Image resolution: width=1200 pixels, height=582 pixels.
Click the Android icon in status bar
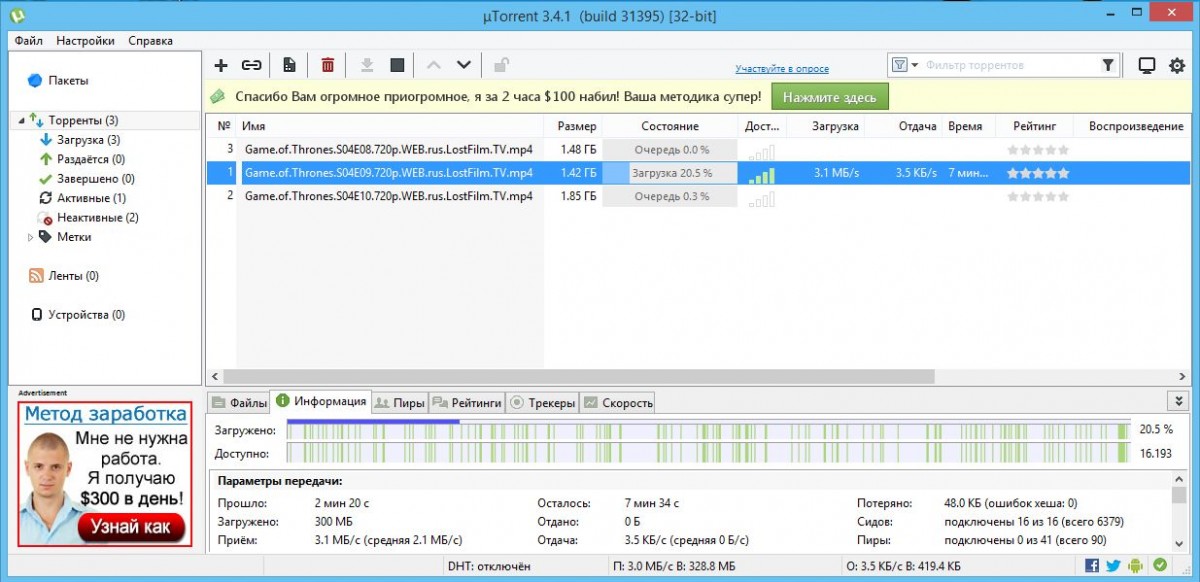(x=1137, y=566)
